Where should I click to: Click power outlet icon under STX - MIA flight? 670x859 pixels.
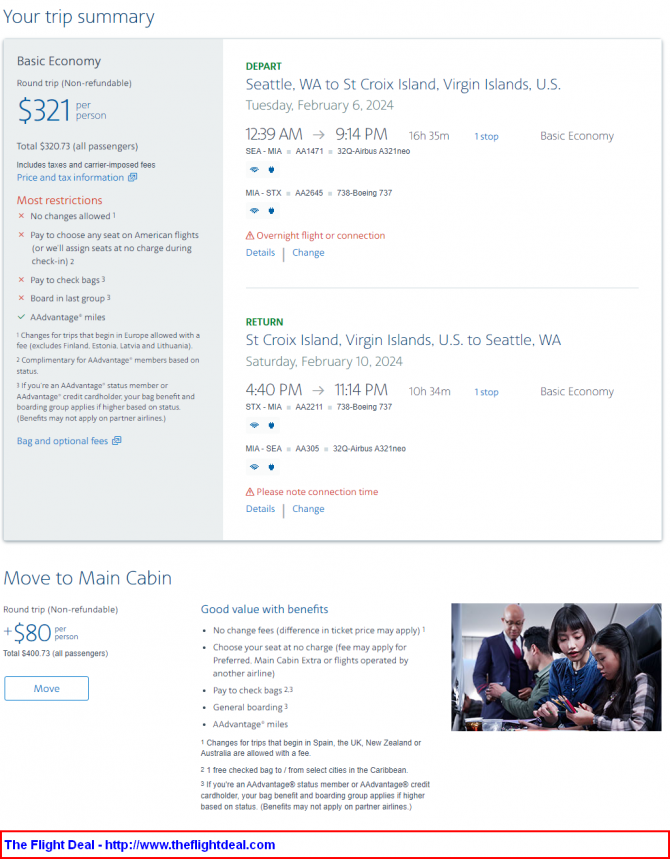point(271,425)
